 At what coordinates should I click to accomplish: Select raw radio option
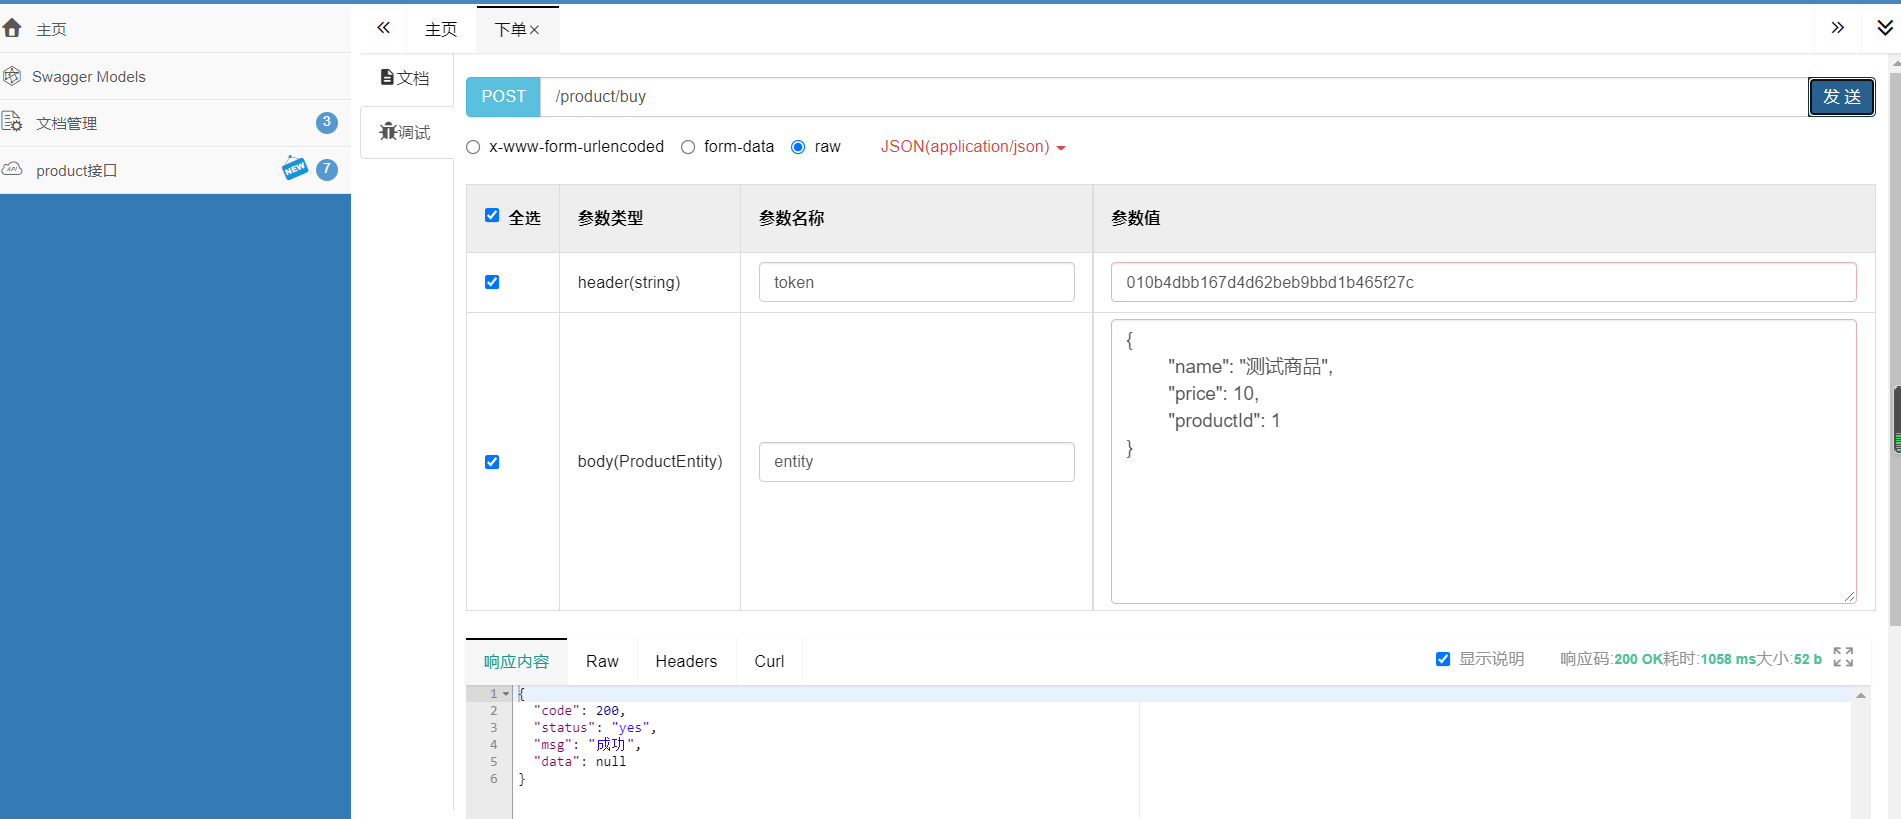pyautogui.click(x=798, y=147)
